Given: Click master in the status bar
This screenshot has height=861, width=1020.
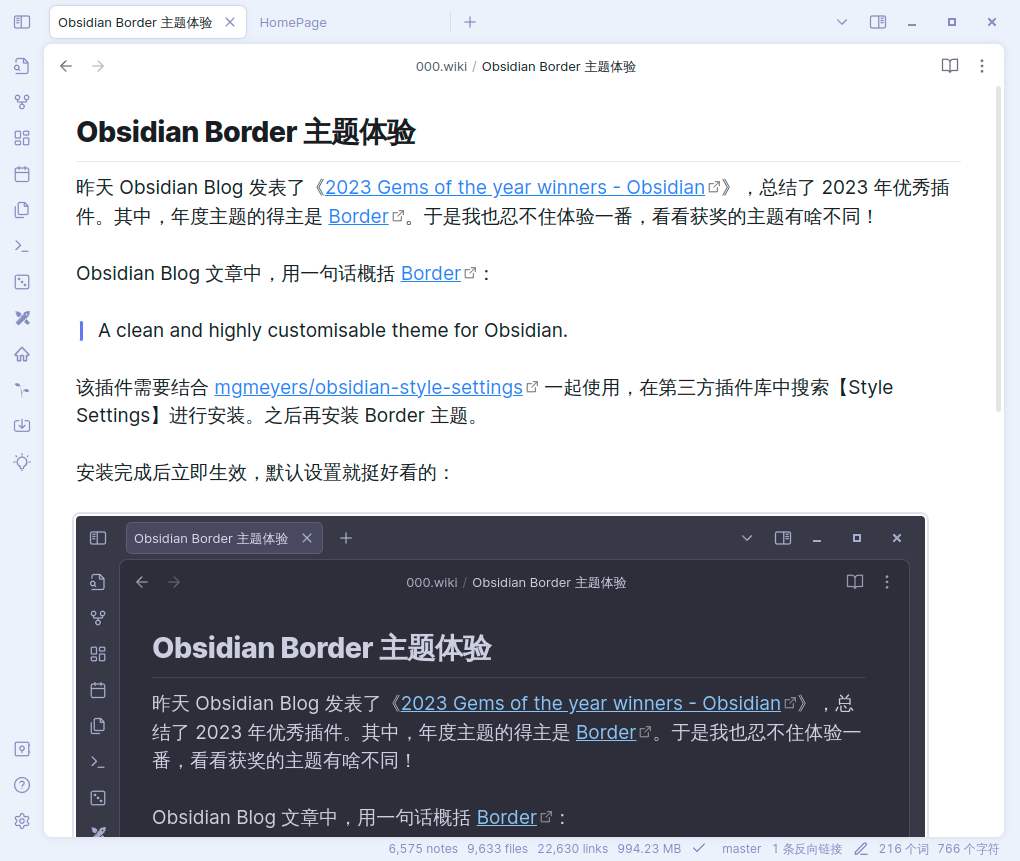Looking at the screenshot, I should pos(741,848).
